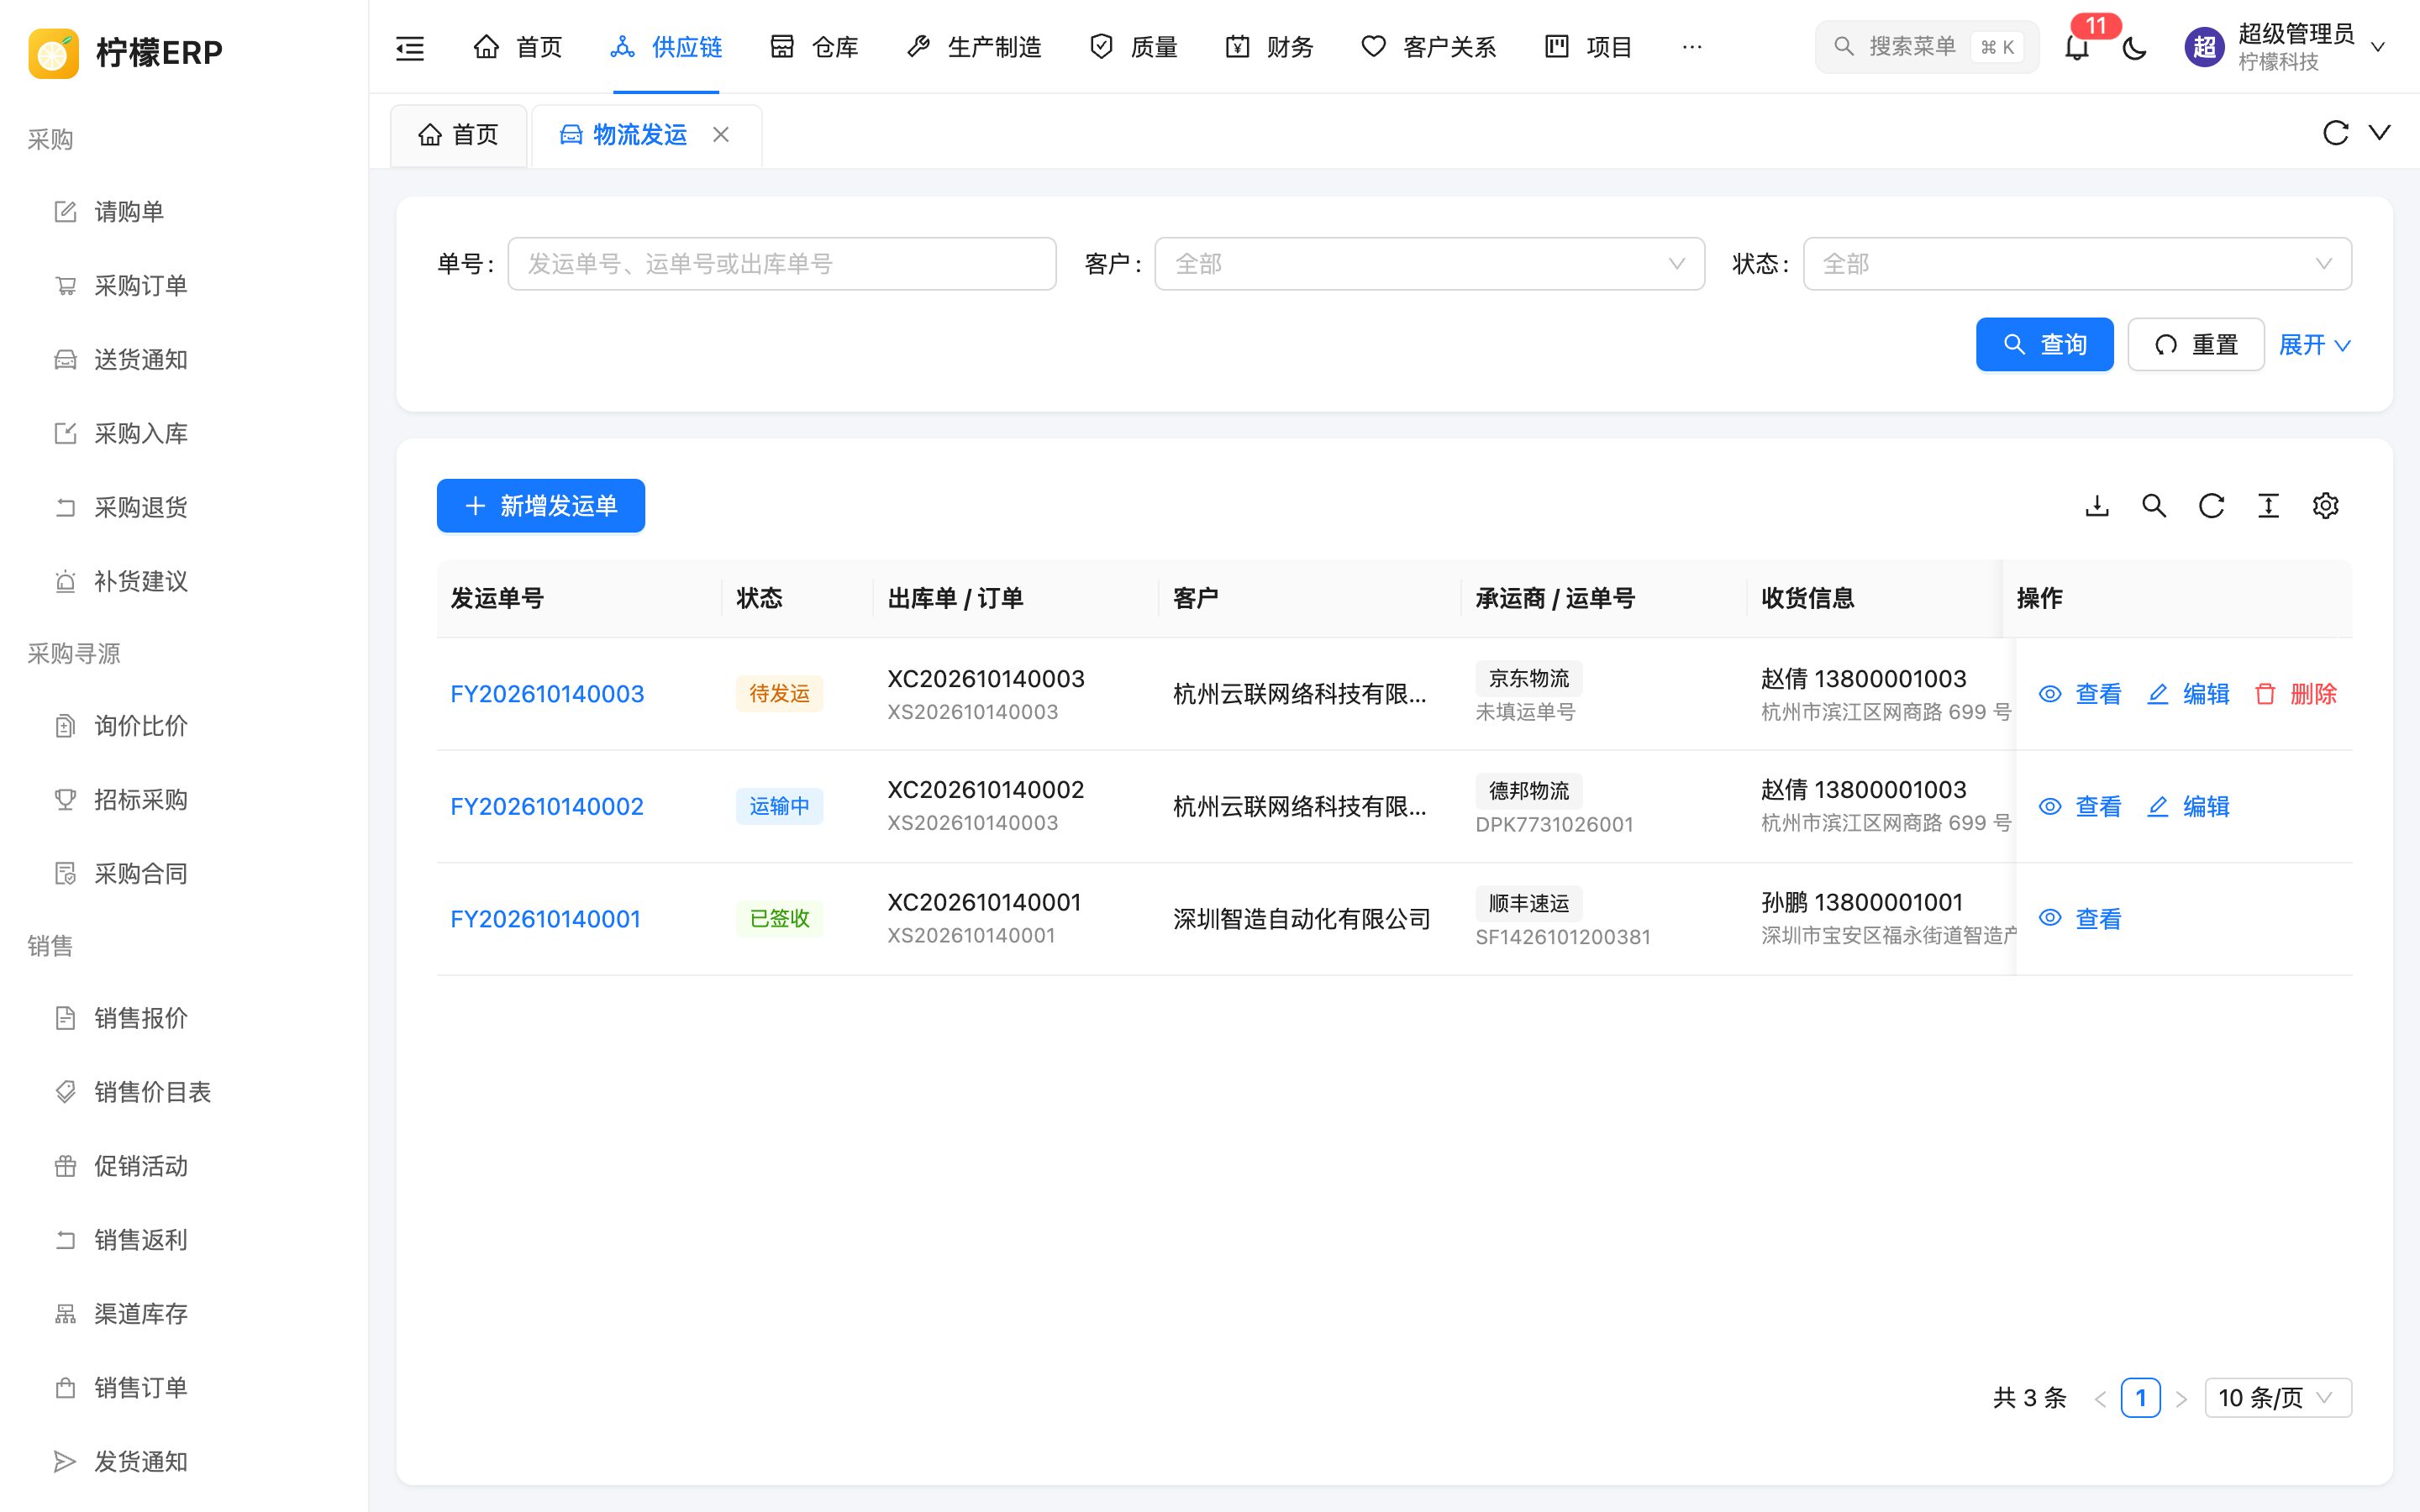The height and width of the screenshot is (1512, 2420).
Task: View details of shipment FY202610140002
Action: [x=2080, y=807]
